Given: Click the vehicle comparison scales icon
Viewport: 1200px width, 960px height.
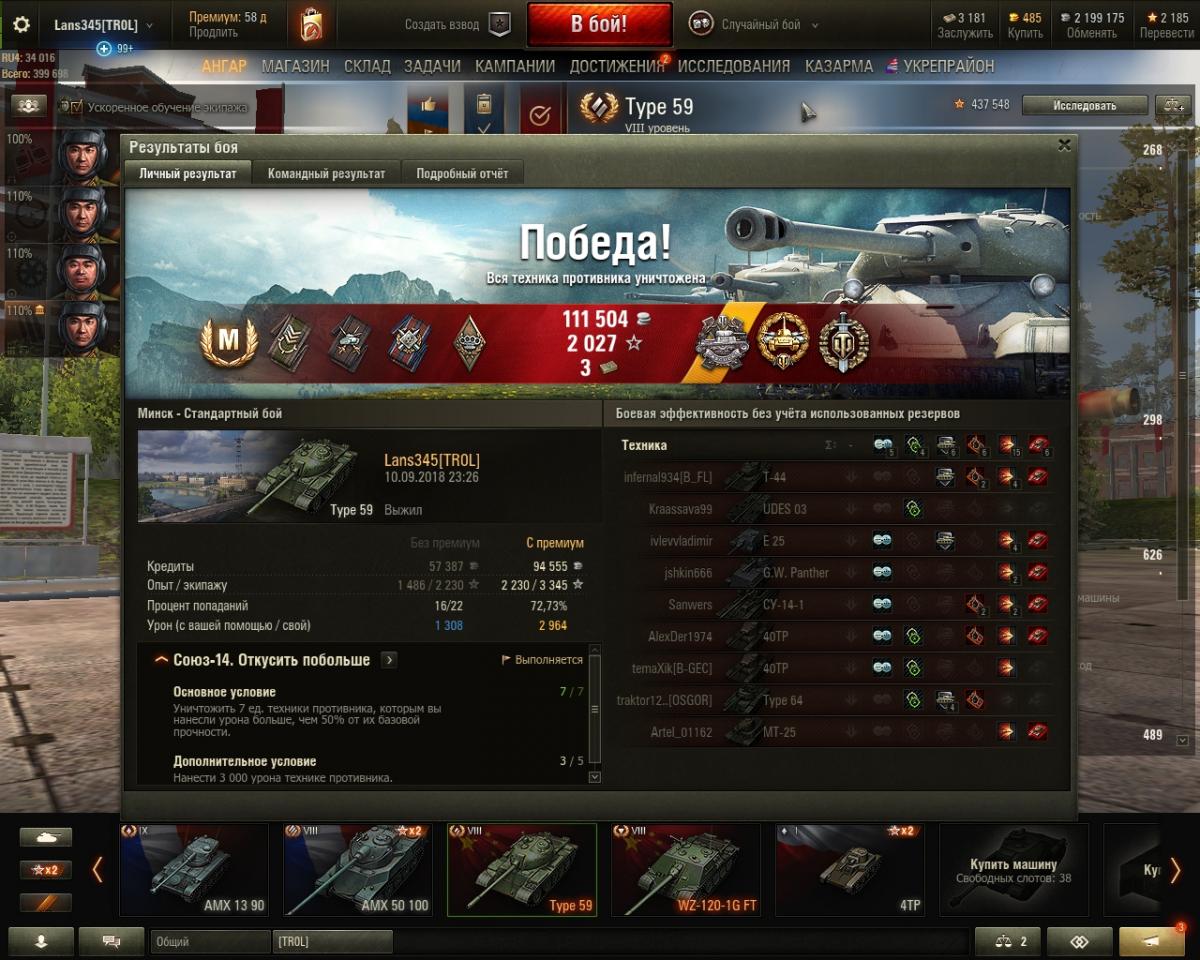Looking at the screenshot, I should [1171, 104].
